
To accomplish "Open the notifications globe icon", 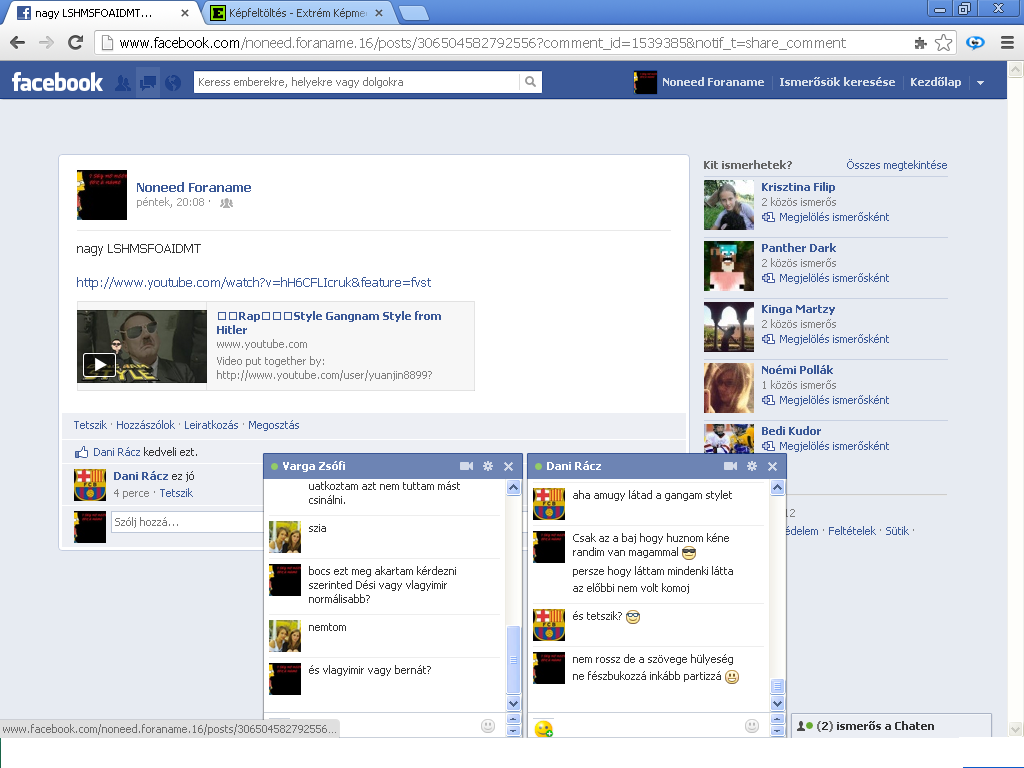I will click(173, 83).
